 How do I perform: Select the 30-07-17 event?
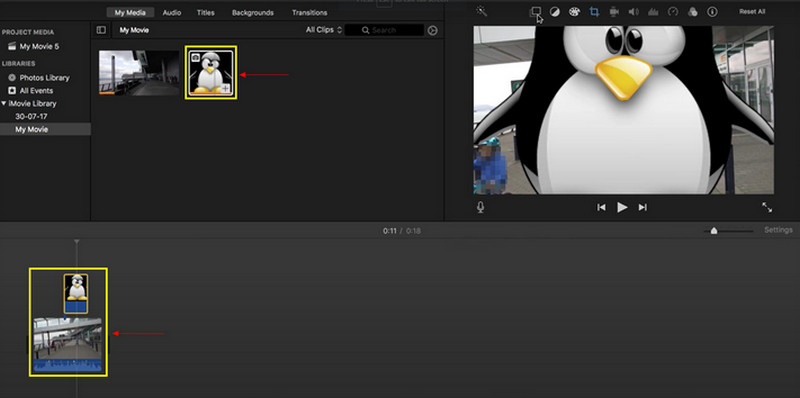point(31,116)
